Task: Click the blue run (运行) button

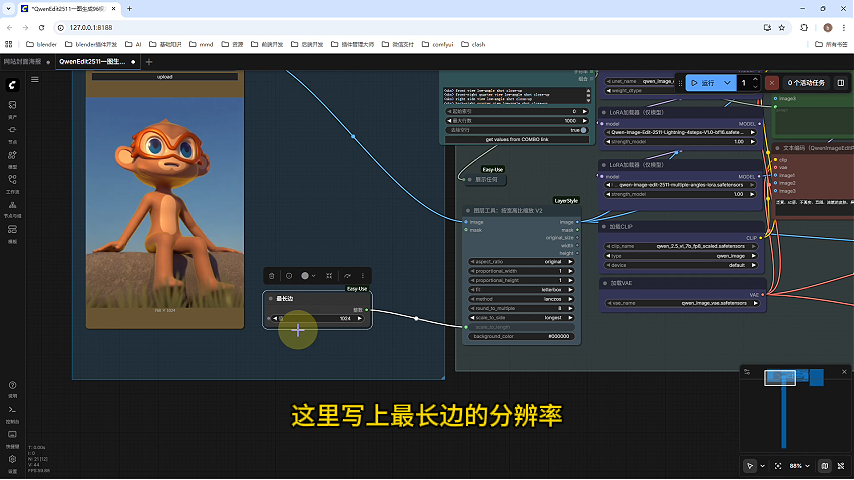Action: pos(703,83)
